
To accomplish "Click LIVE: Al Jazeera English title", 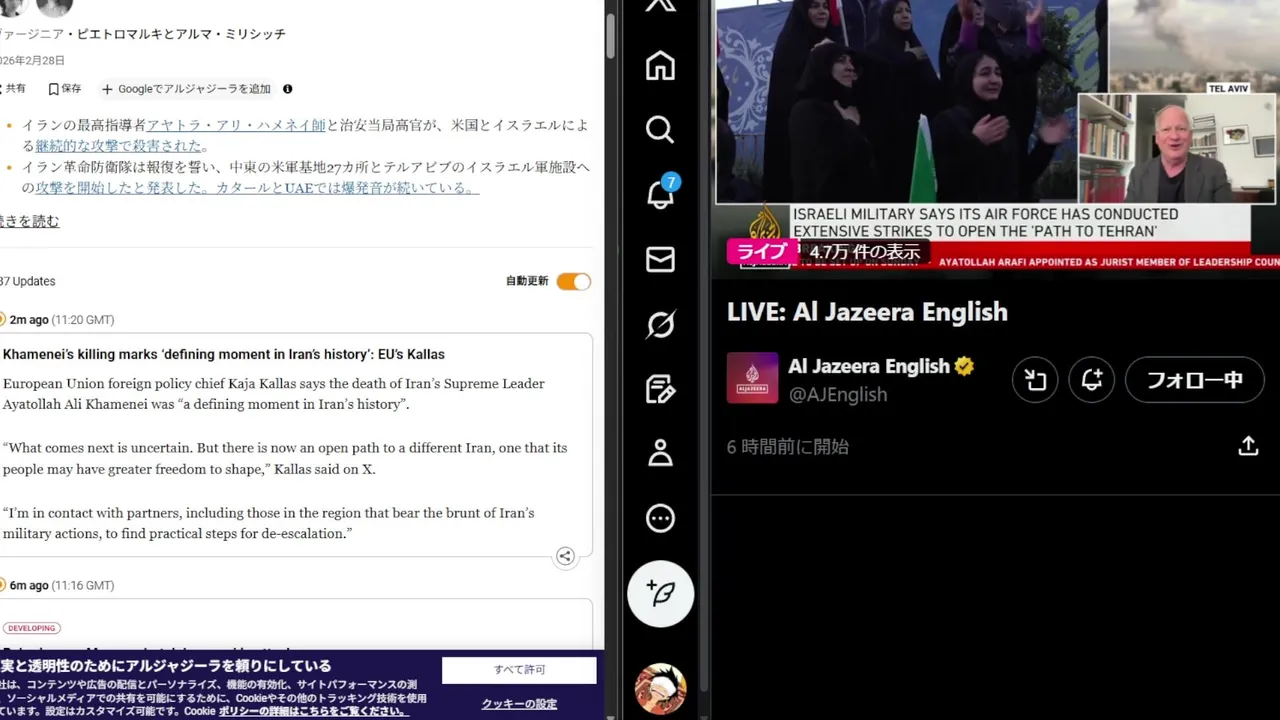I will (867, 312).
